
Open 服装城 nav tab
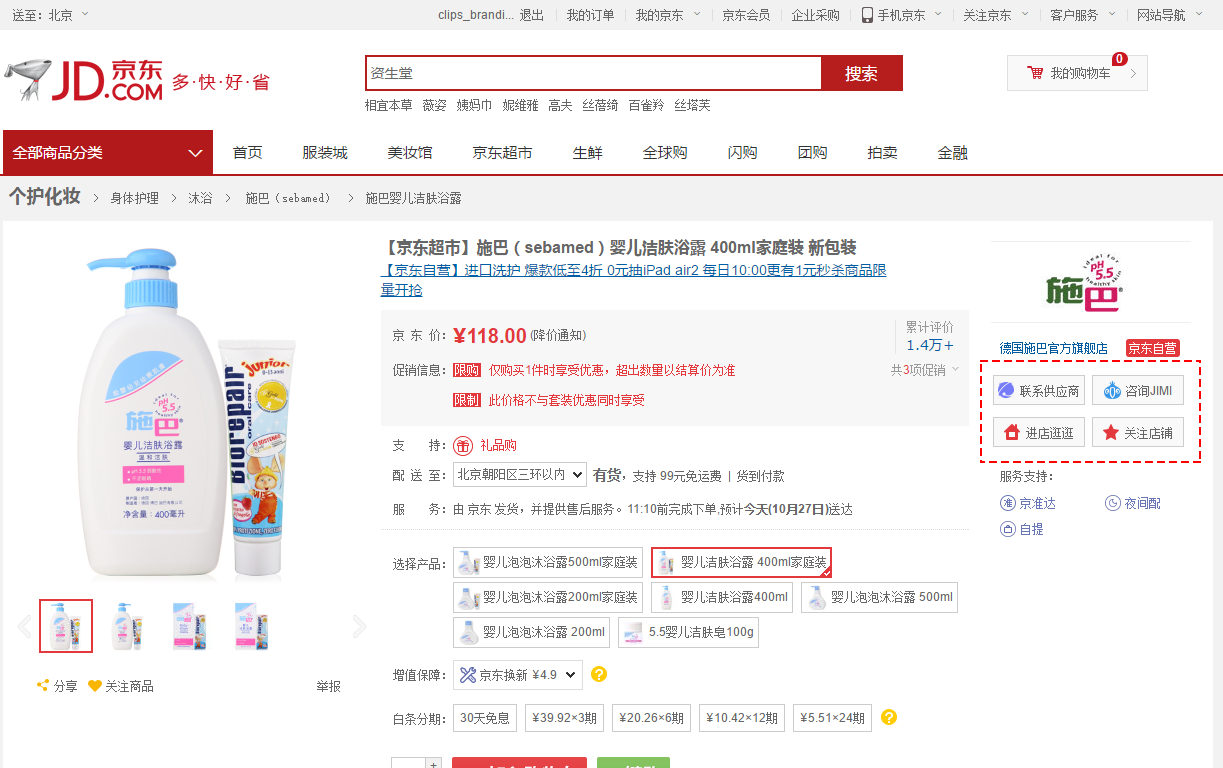pos(325,153)
